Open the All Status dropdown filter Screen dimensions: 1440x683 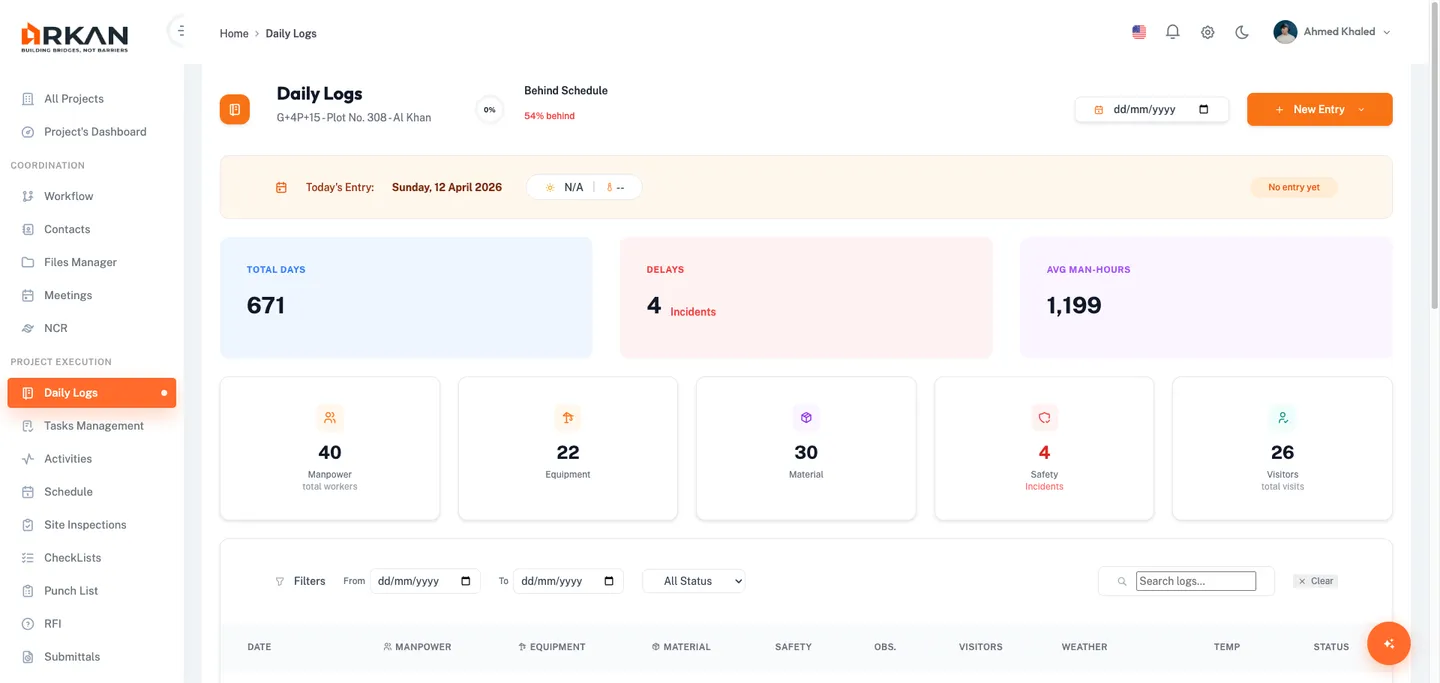click(x=694, y=581)
